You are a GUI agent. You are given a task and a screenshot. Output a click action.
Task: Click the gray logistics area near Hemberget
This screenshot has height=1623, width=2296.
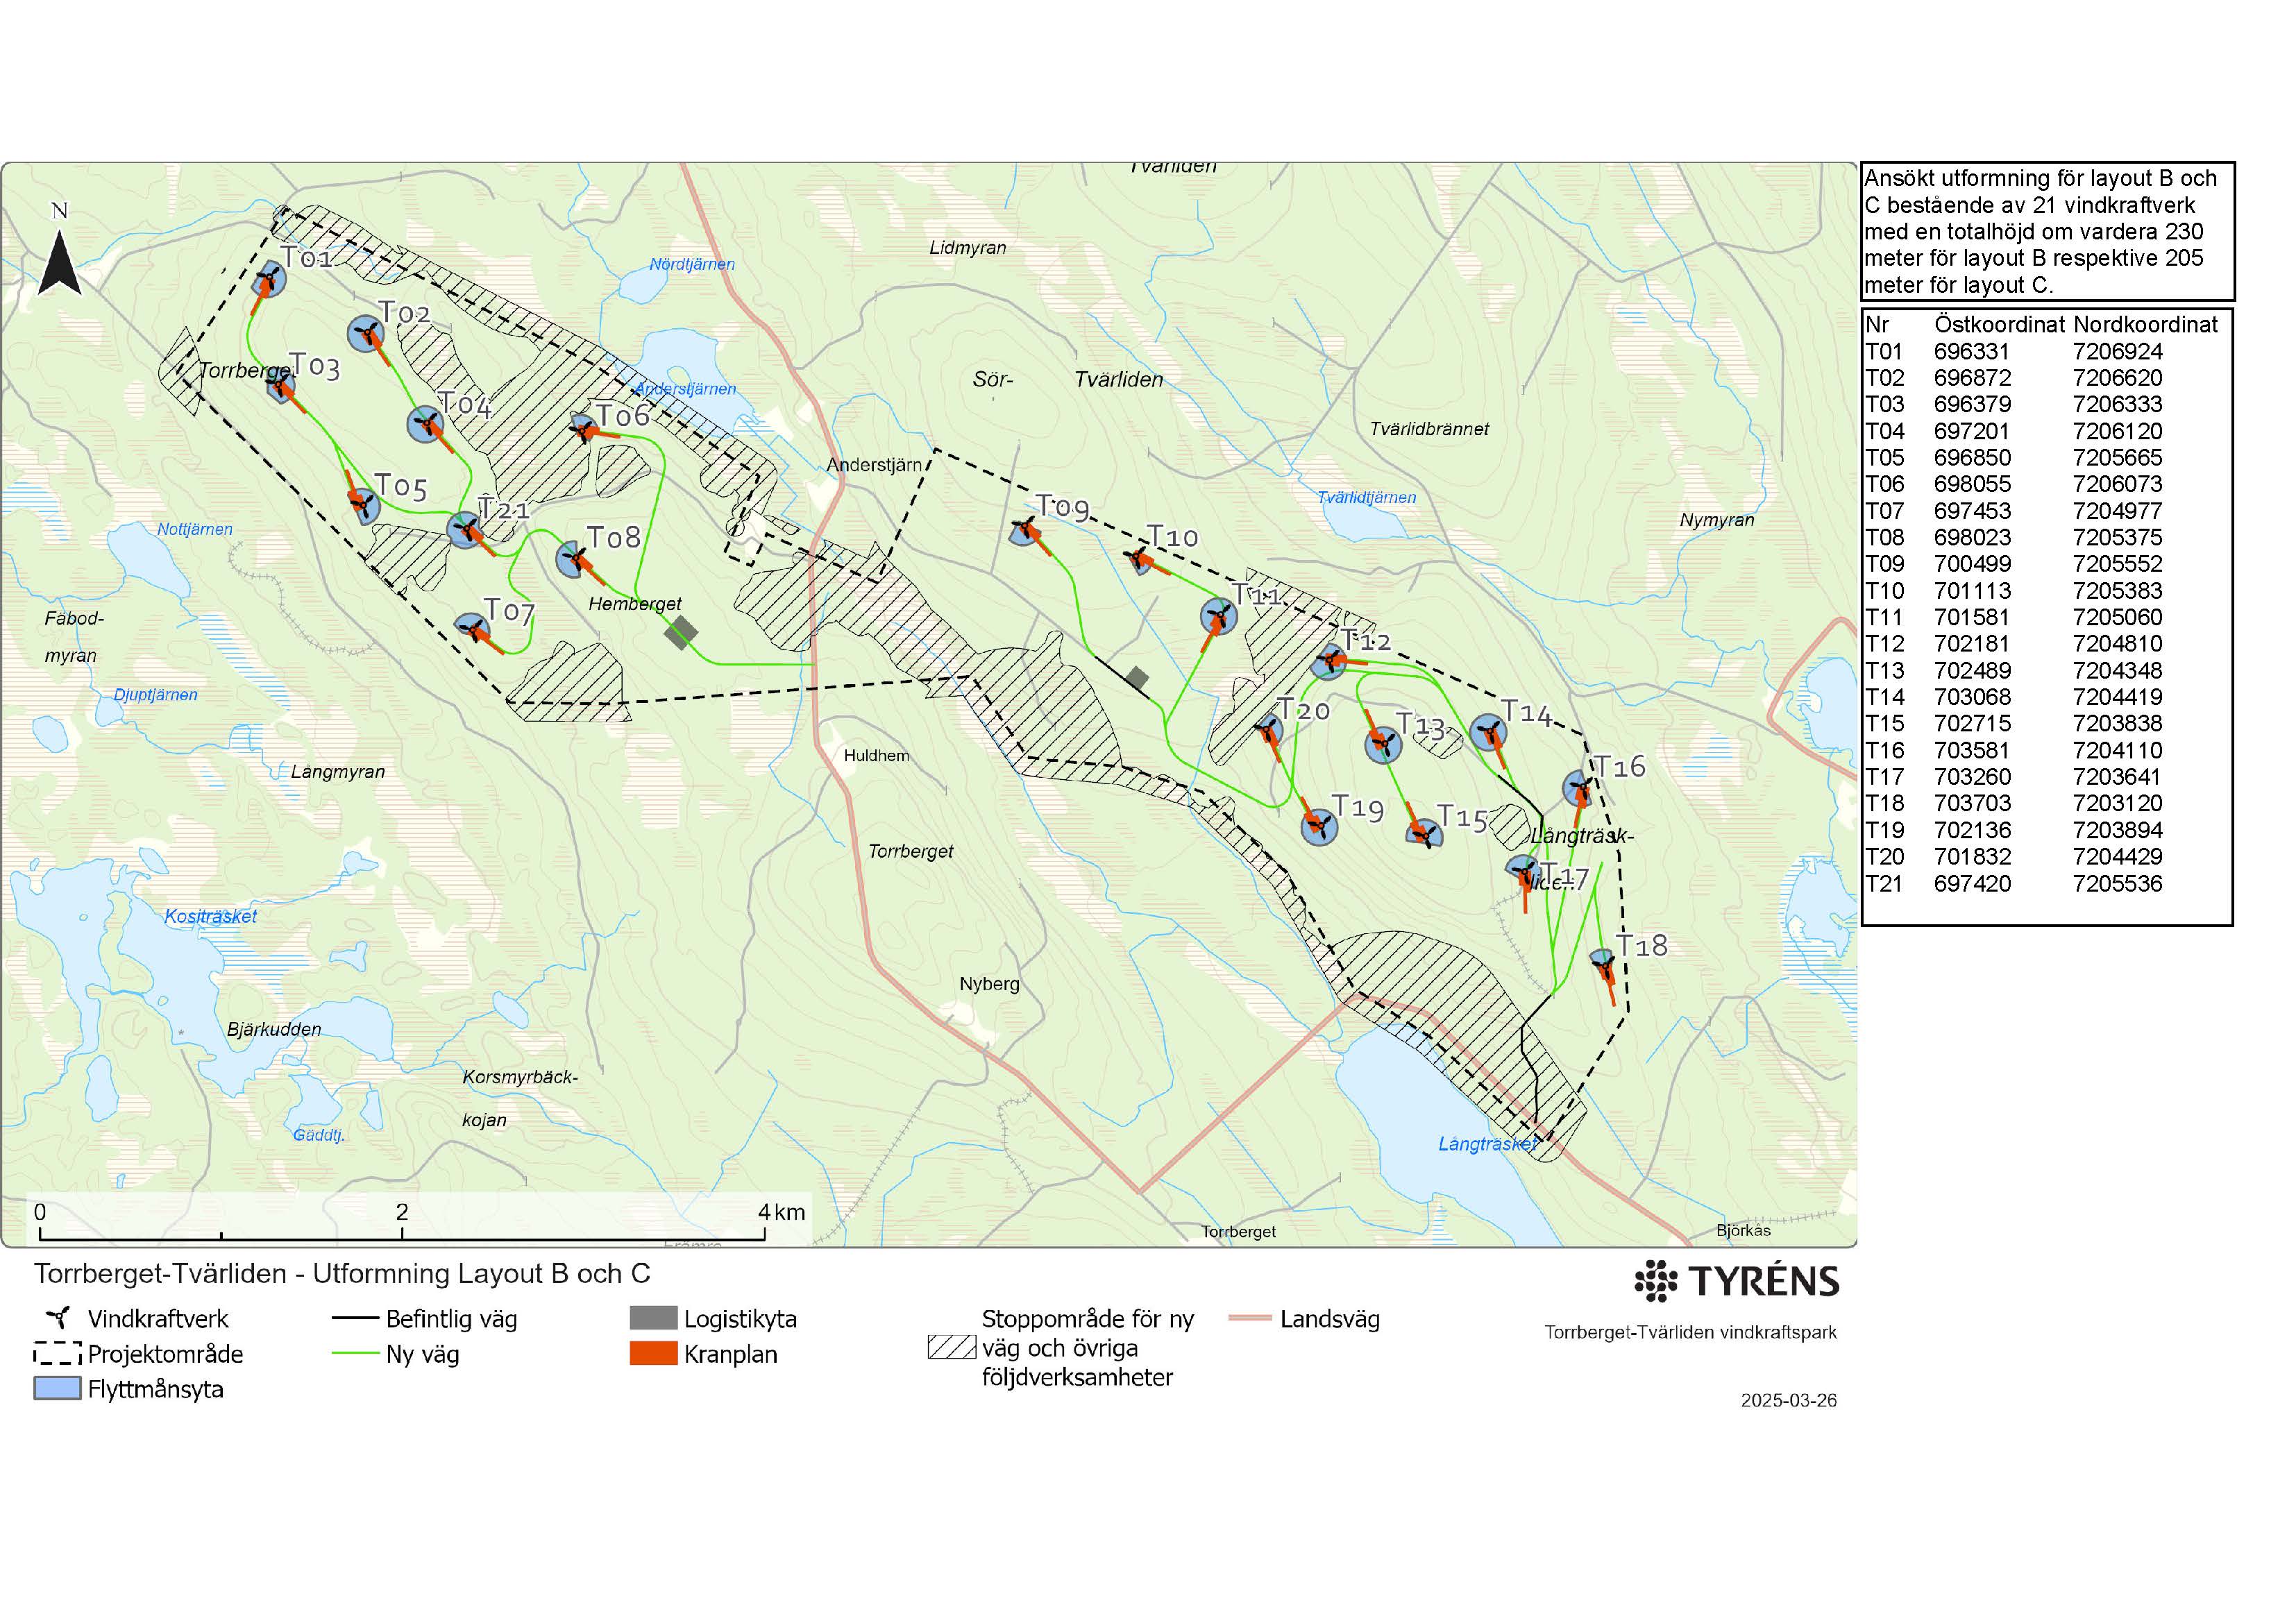click(x=681, y=632)
